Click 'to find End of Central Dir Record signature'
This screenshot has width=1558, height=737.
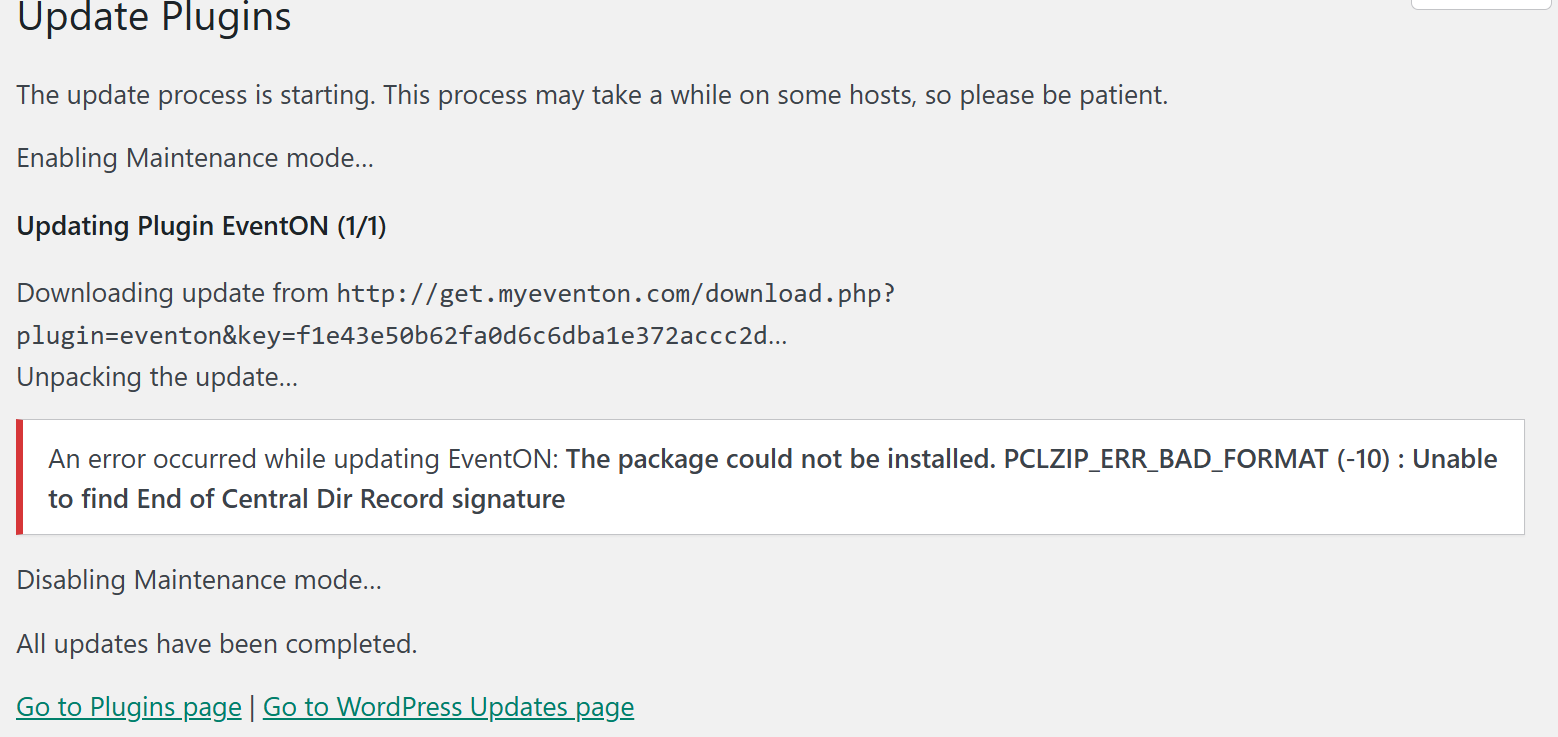(x=306, y=499)
